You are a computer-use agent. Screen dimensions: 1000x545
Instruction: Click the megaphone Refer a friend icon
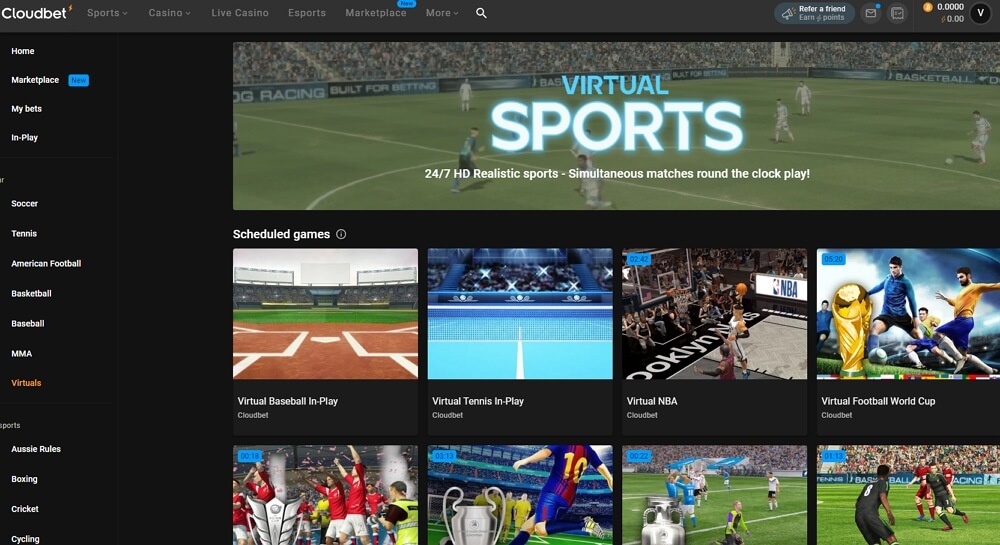click(x=788, y=13)
